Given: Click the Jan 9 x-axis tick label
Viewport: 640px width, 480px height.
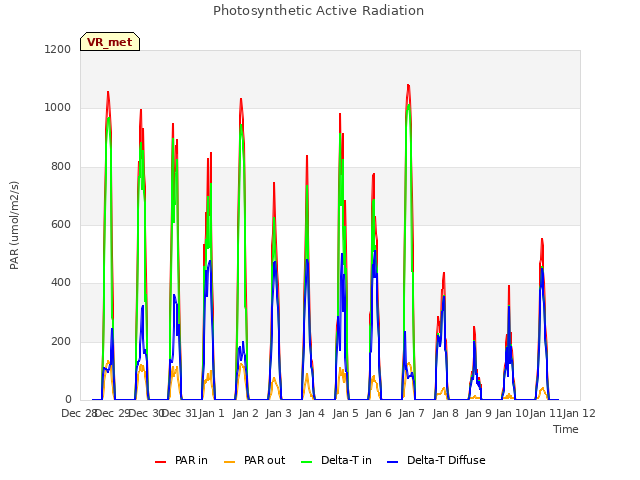Looking at the screenshot, I should (478, 413).
